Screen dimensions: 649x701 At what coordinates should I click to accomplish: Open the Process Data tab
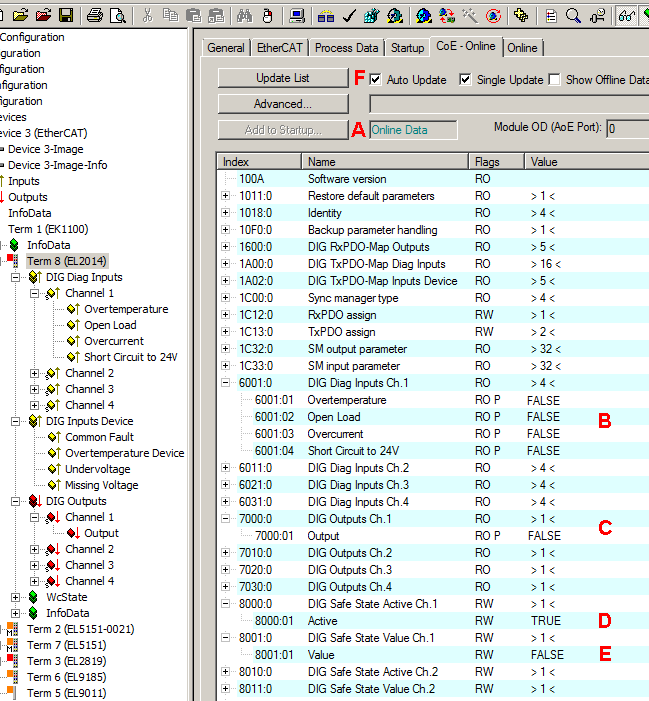pyautogui.click(x=346, y=48)
